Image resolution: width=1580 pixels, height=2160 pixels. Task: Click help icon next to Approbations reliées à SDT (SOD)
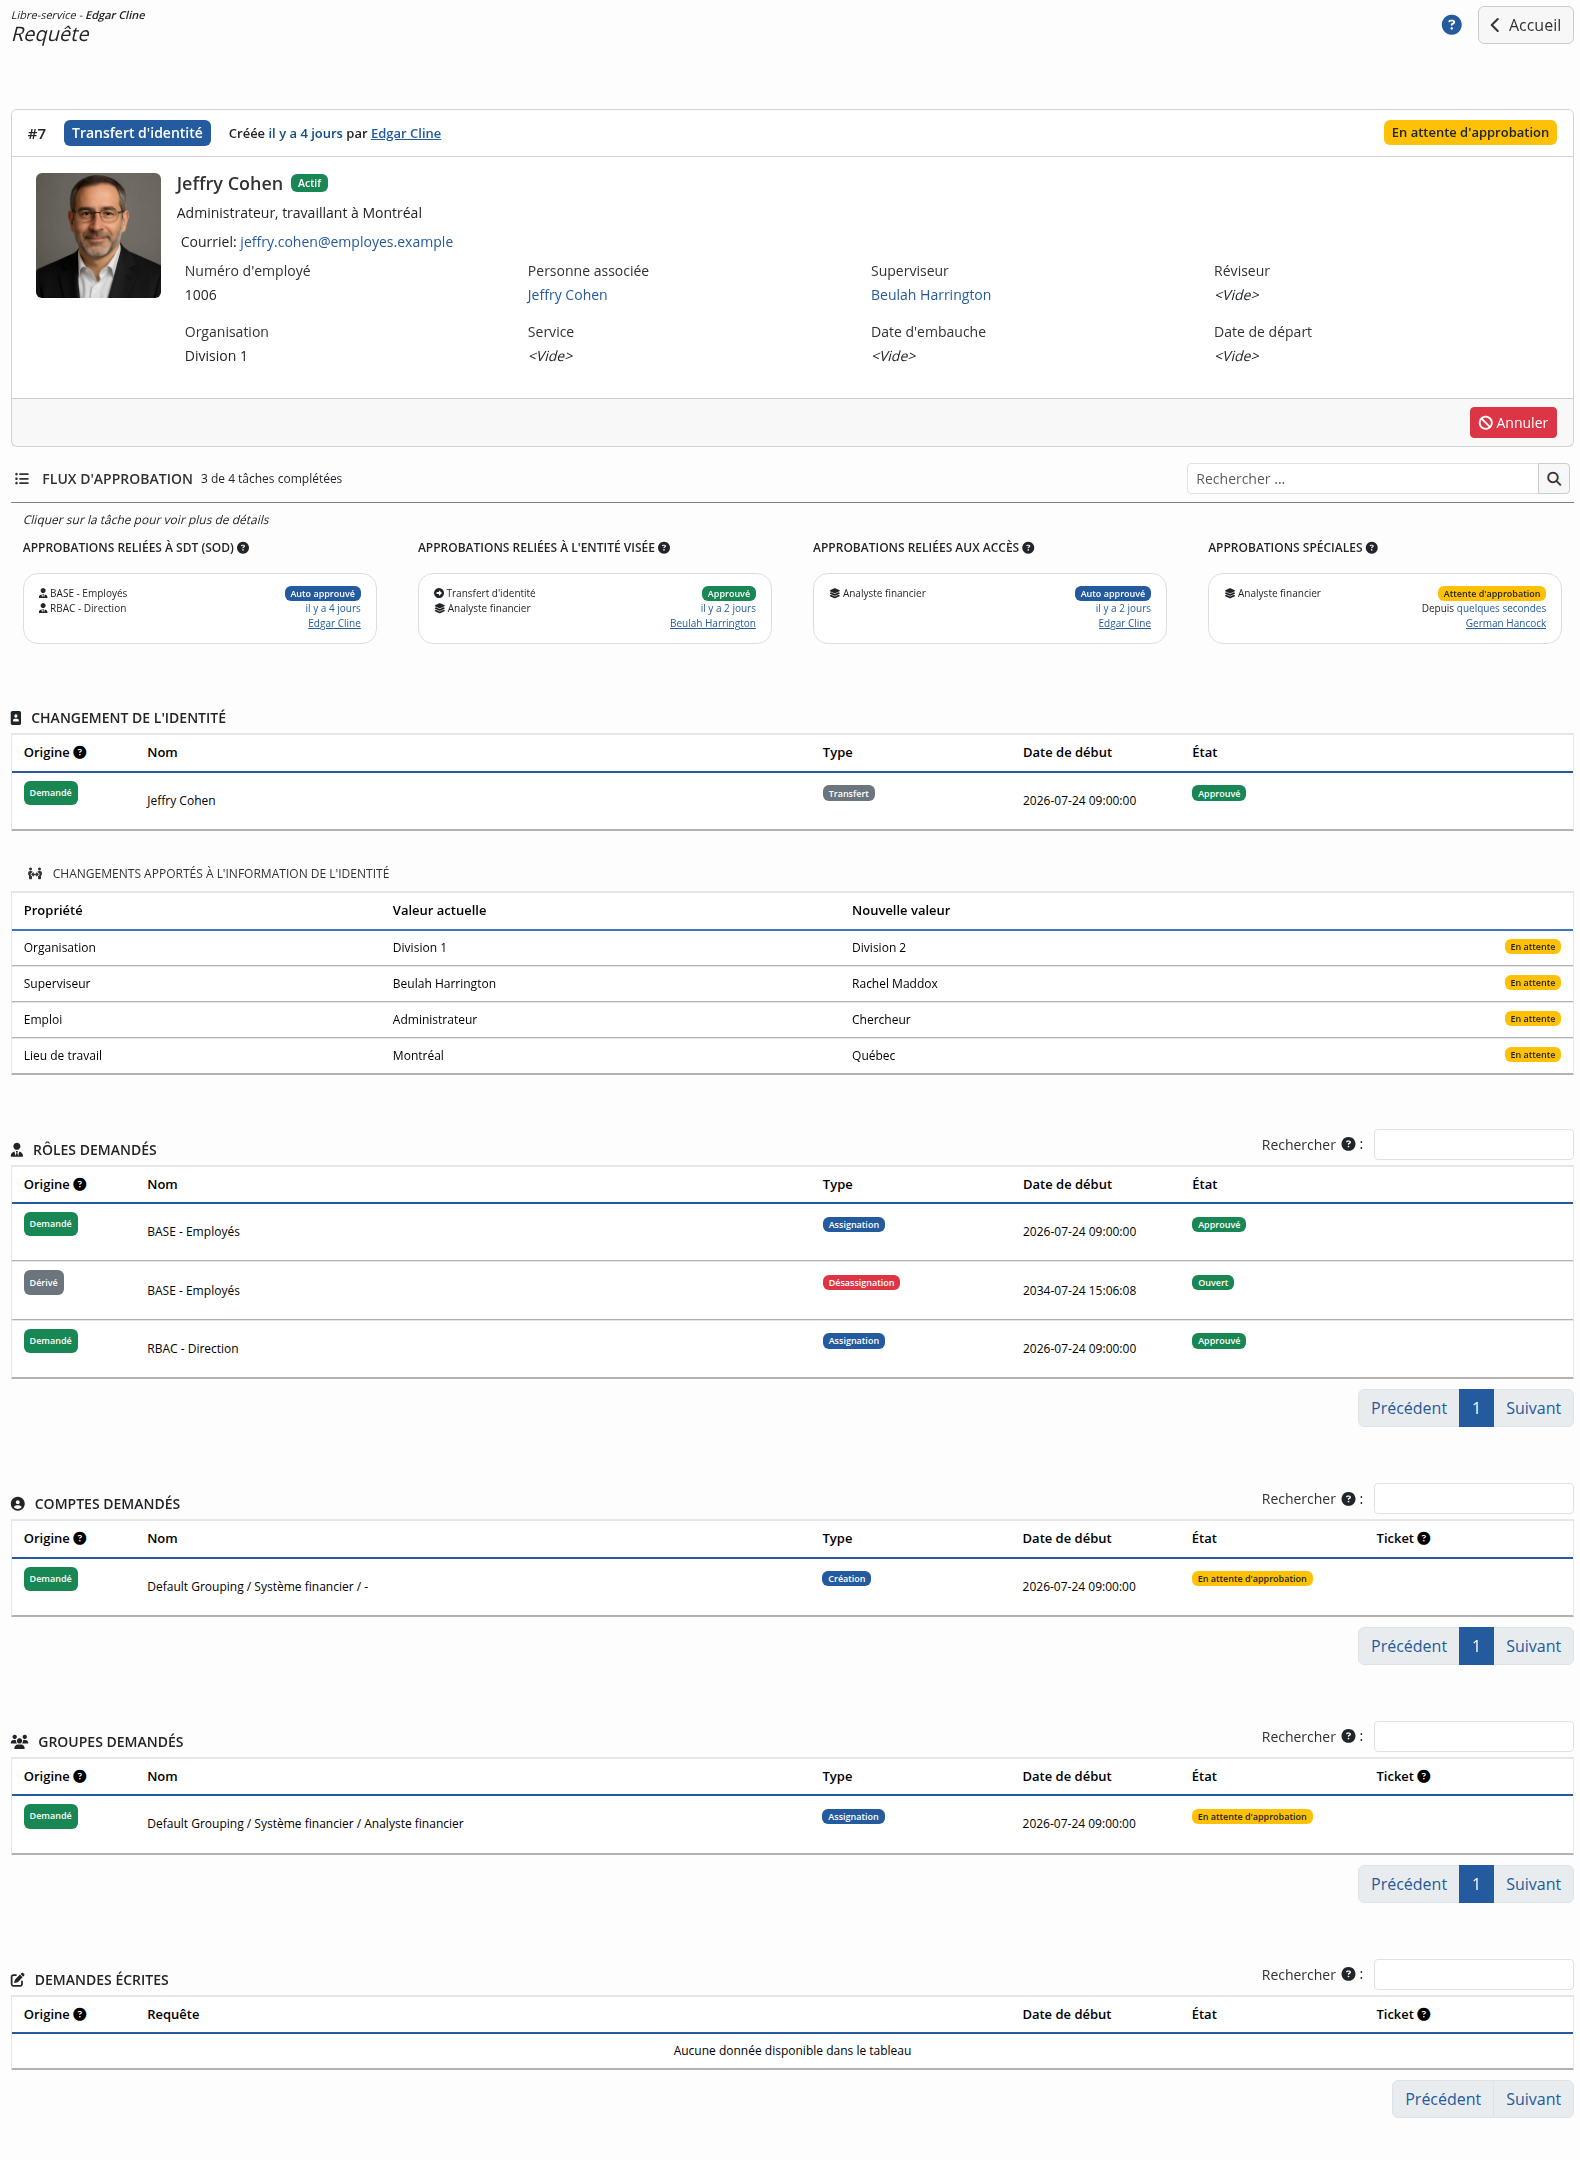click(243, 548)
